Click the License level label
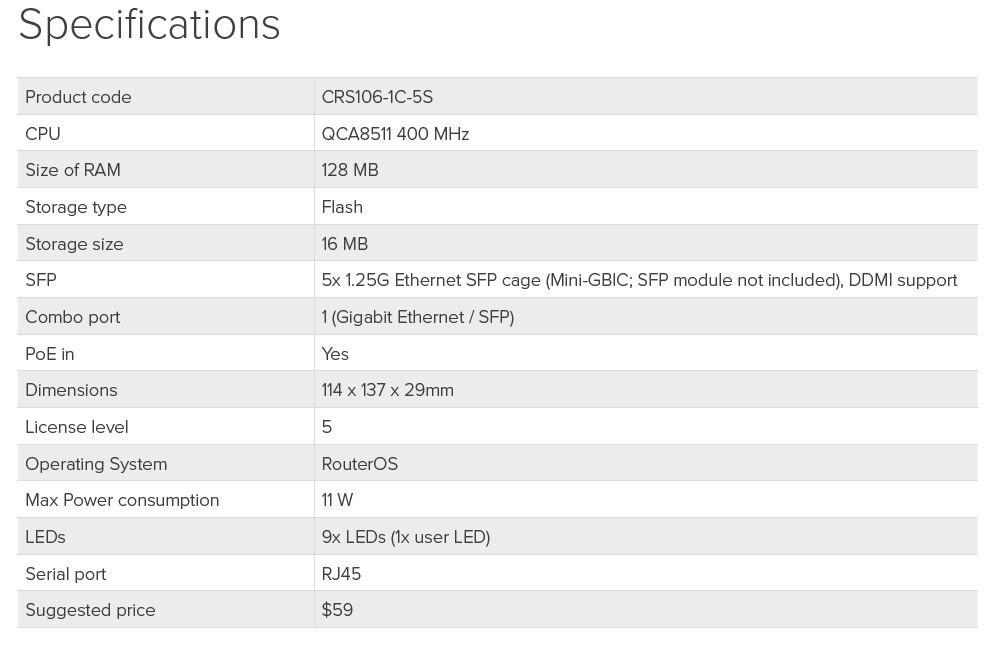 pos(77,427)
